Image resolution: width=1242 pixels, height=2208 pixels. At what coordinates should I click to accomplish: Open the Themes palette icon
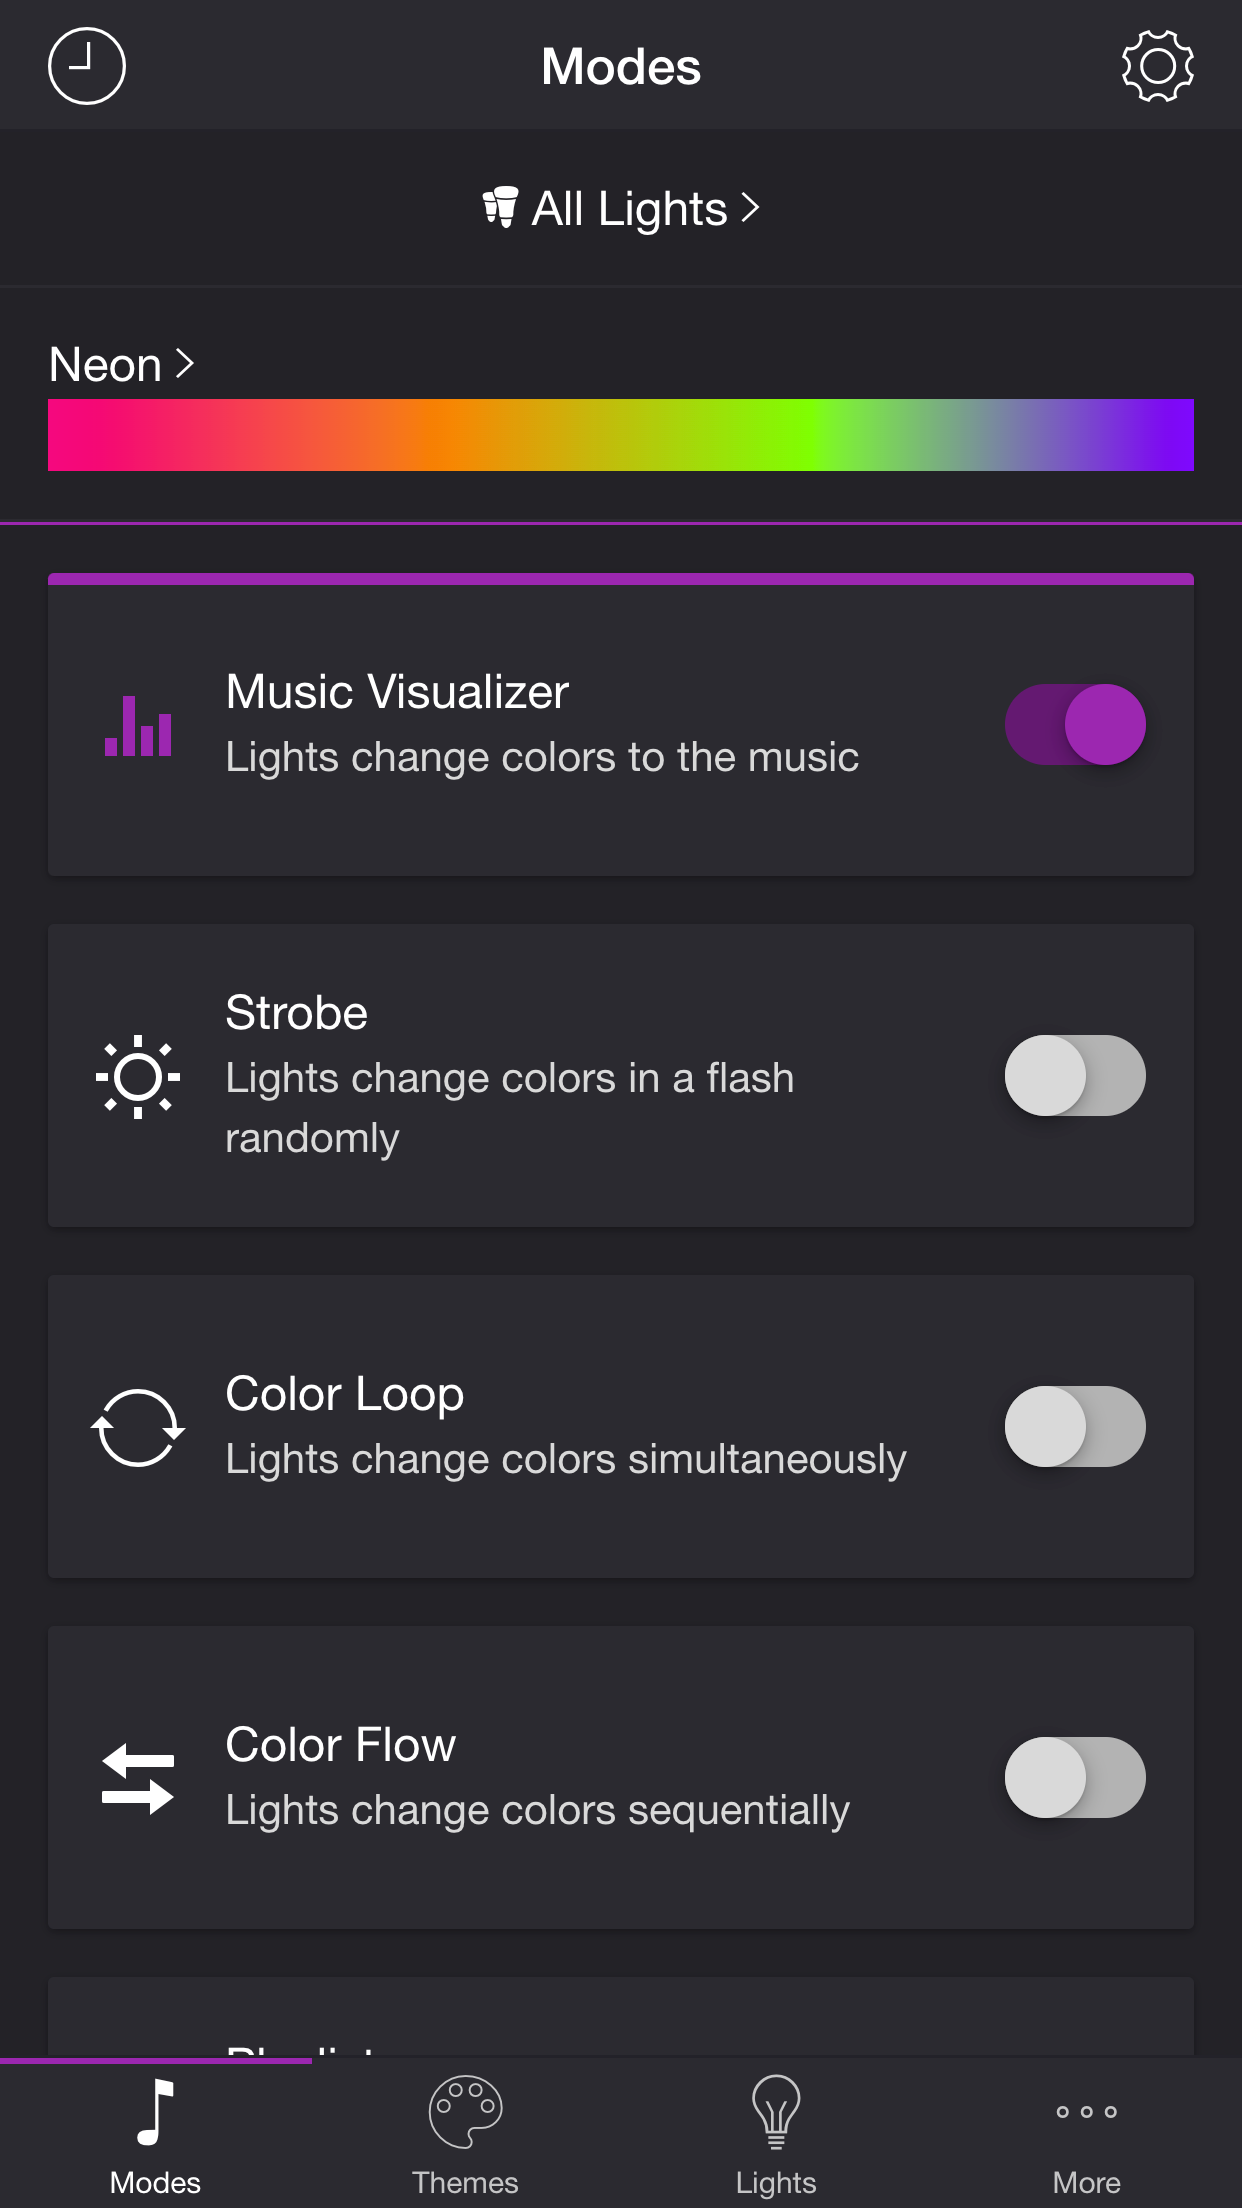pyautogui.click(x=465, y=2112)
